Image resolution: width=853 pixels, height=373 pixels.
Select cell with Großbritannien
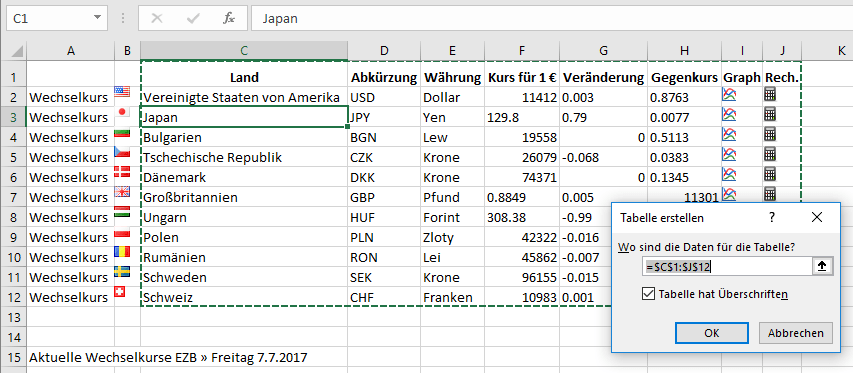click(x=244, y=197)
